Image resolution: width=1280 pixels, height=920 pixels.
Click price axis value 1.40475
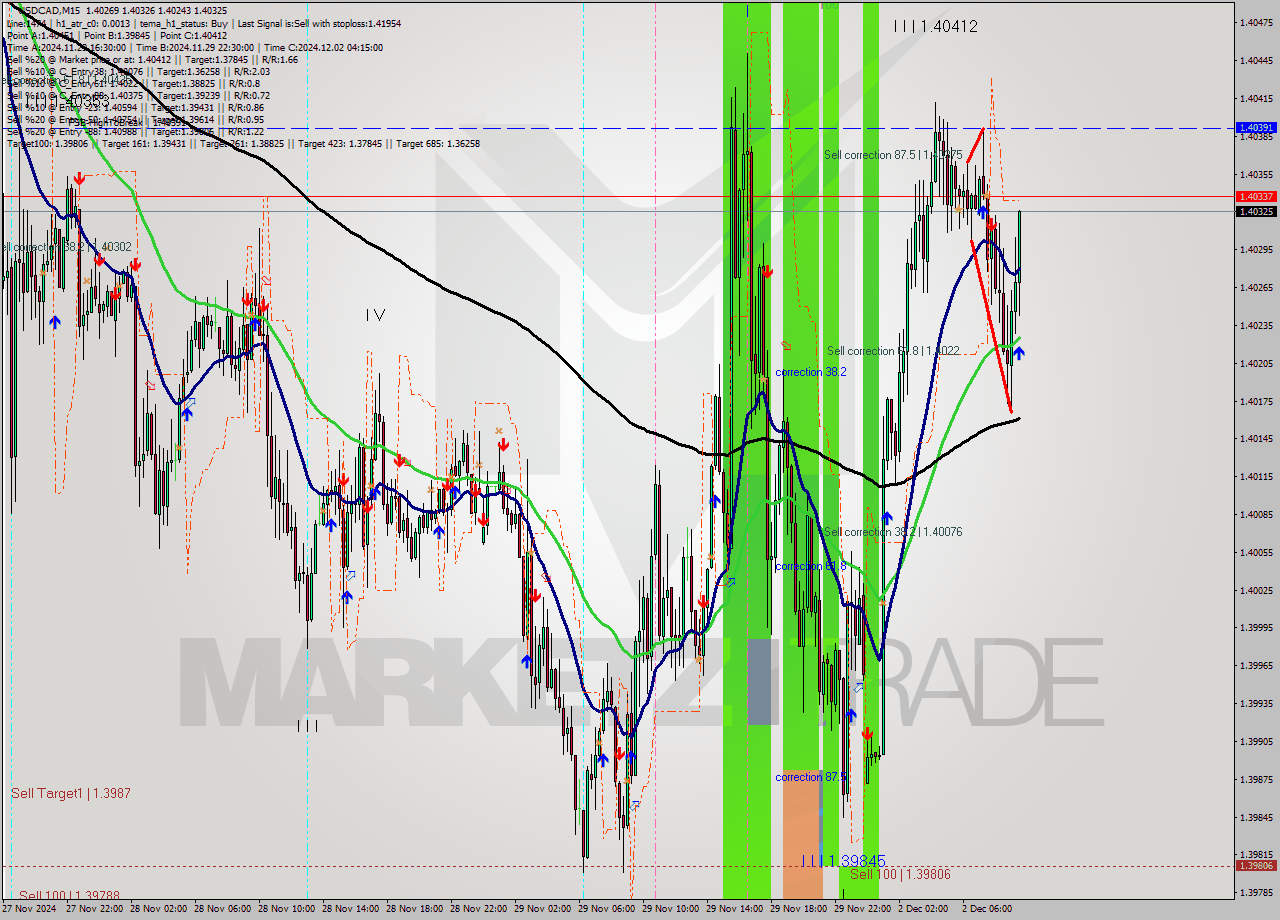[x=1256, y=22]
